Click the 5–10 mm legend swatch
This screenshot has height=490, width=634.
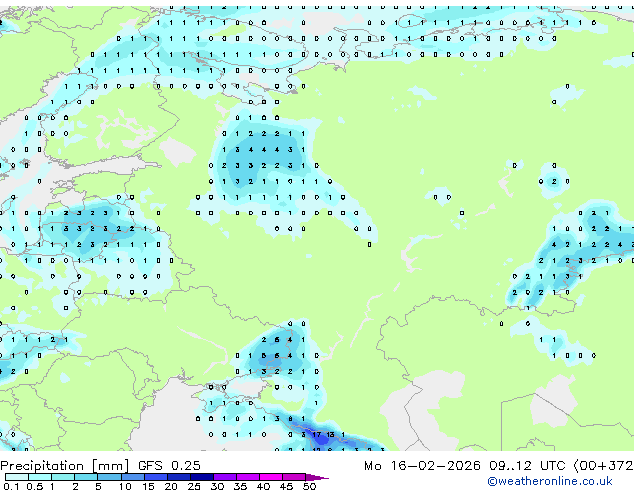point(109,477)
